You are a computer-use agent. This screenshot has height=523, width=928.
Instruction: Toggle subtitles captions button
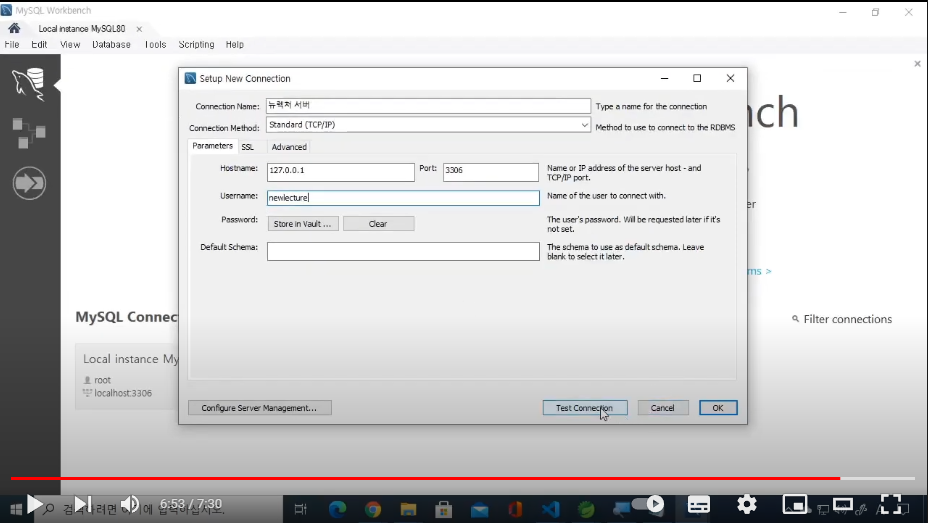(x=698, y=505)
